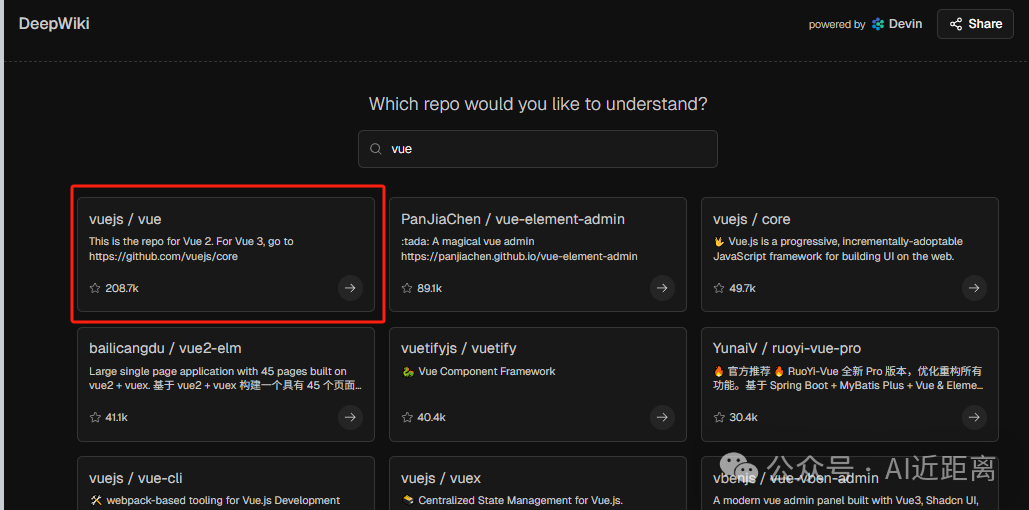Click star icon beside 41.1k
This screenshot has width=1029, height=510.
(94, 417)
